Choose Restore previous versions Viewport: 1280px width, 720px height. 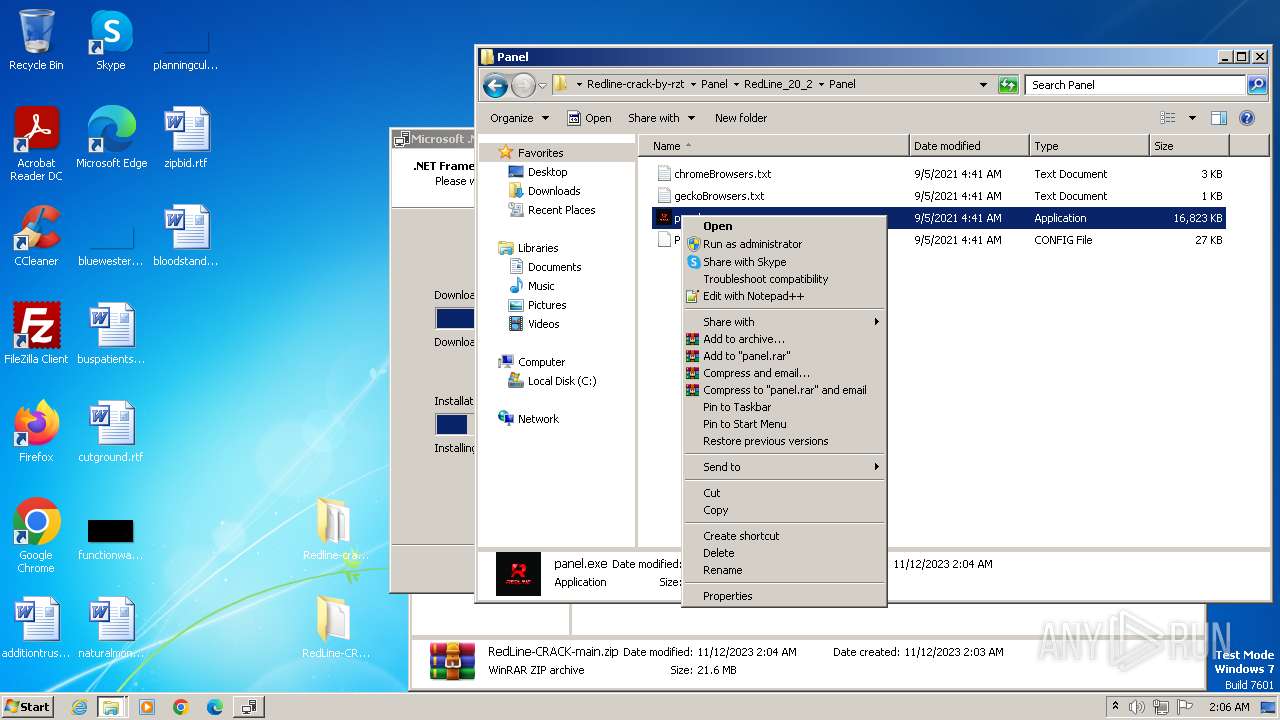[x=783, y=441]
